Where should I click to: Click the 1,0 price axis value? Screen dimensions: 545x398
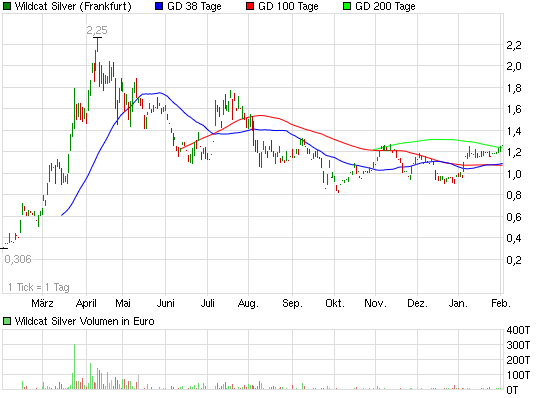514,174
